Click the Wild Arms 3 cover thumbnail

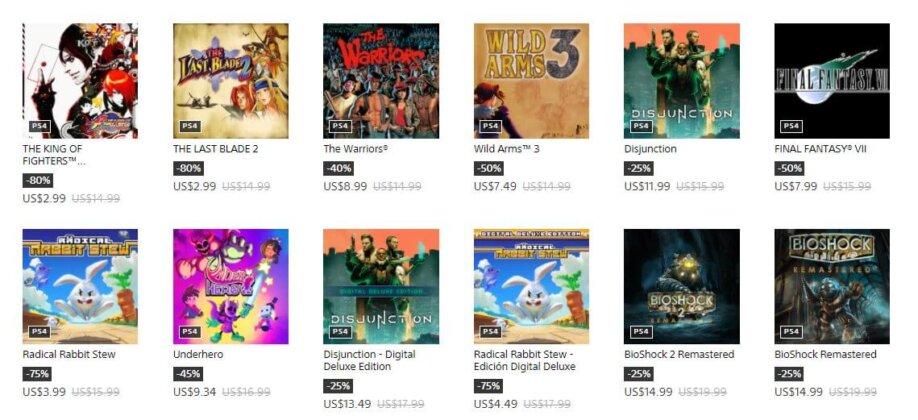[531, 81]
